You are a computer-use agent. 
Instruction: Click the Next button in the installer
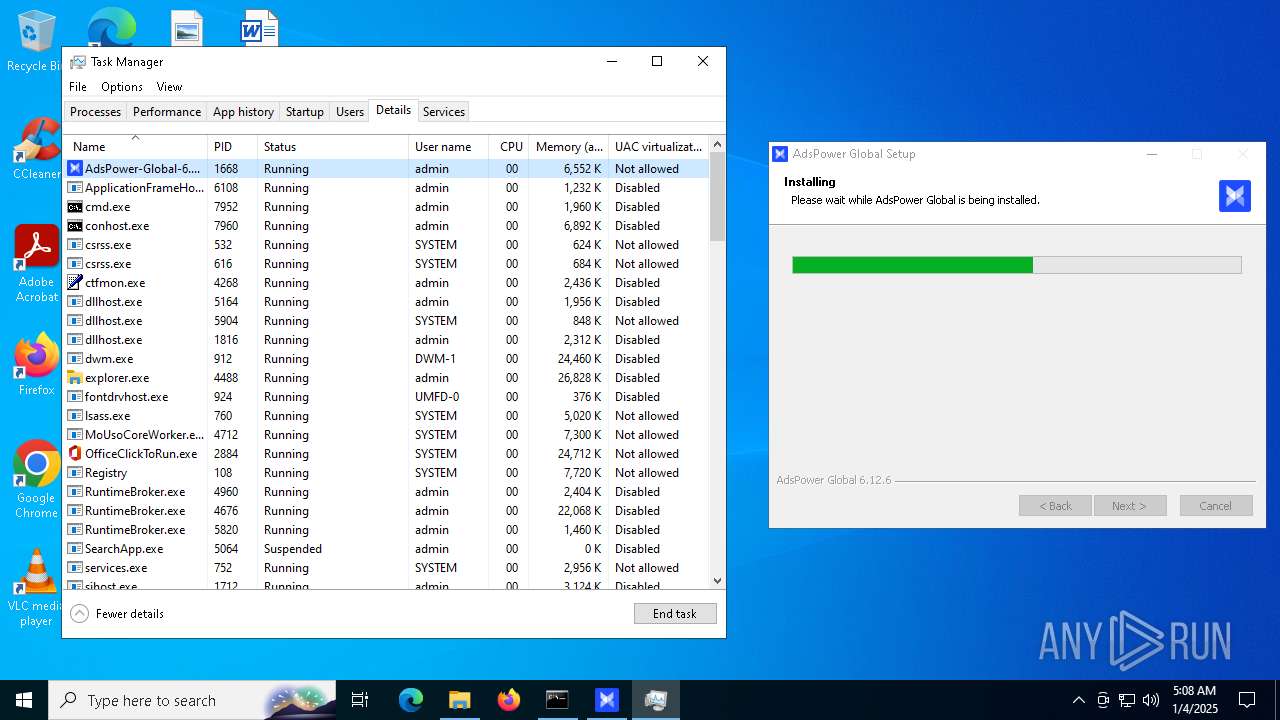pyautogui.click(x=1130, y=506)
